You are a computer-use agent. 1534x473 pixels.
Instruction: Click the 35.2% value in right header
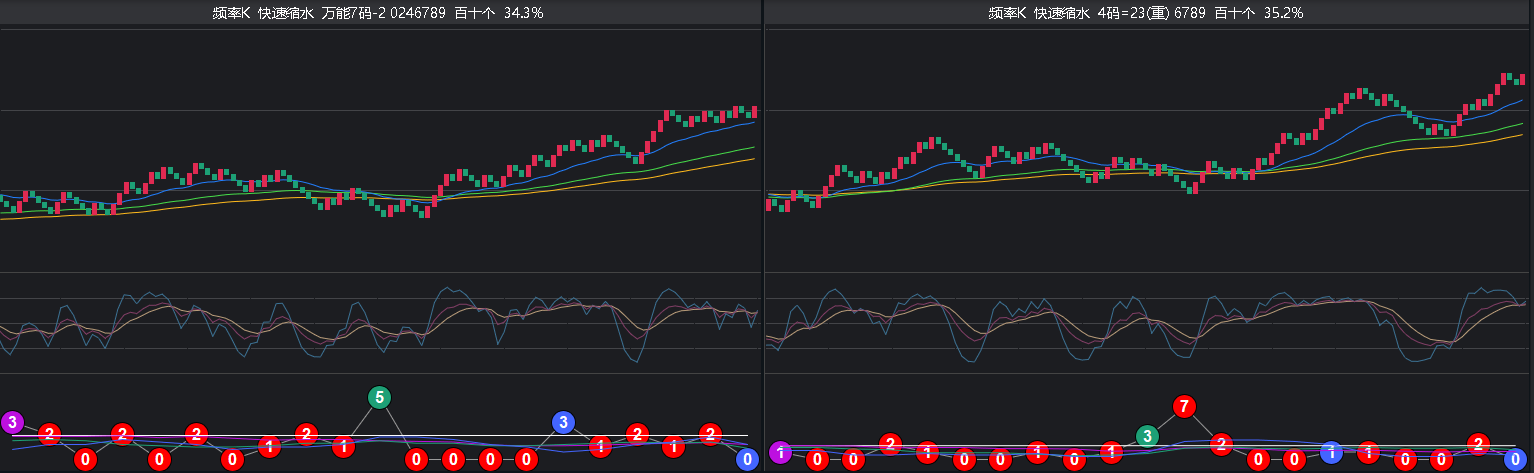pyautogui.click(x=1283, y=12)
